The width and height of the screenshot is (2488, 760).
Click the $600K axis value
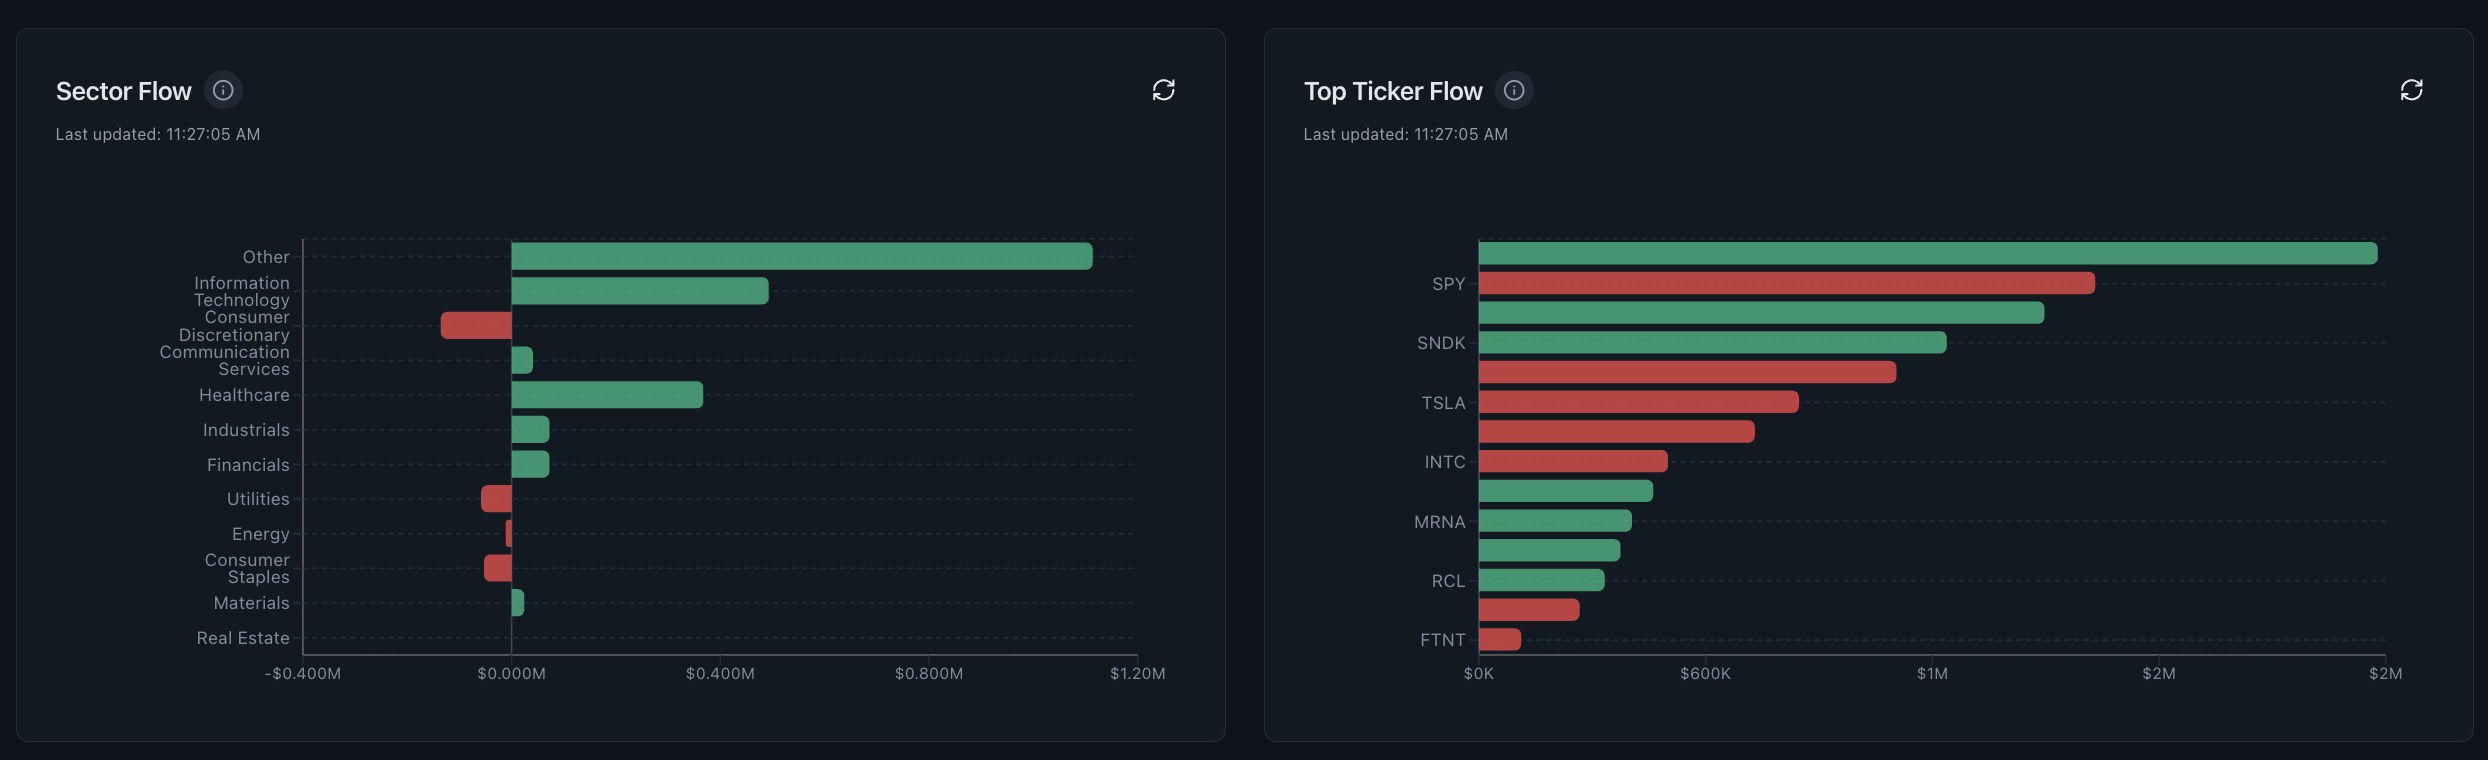[x=1705, y=674]
